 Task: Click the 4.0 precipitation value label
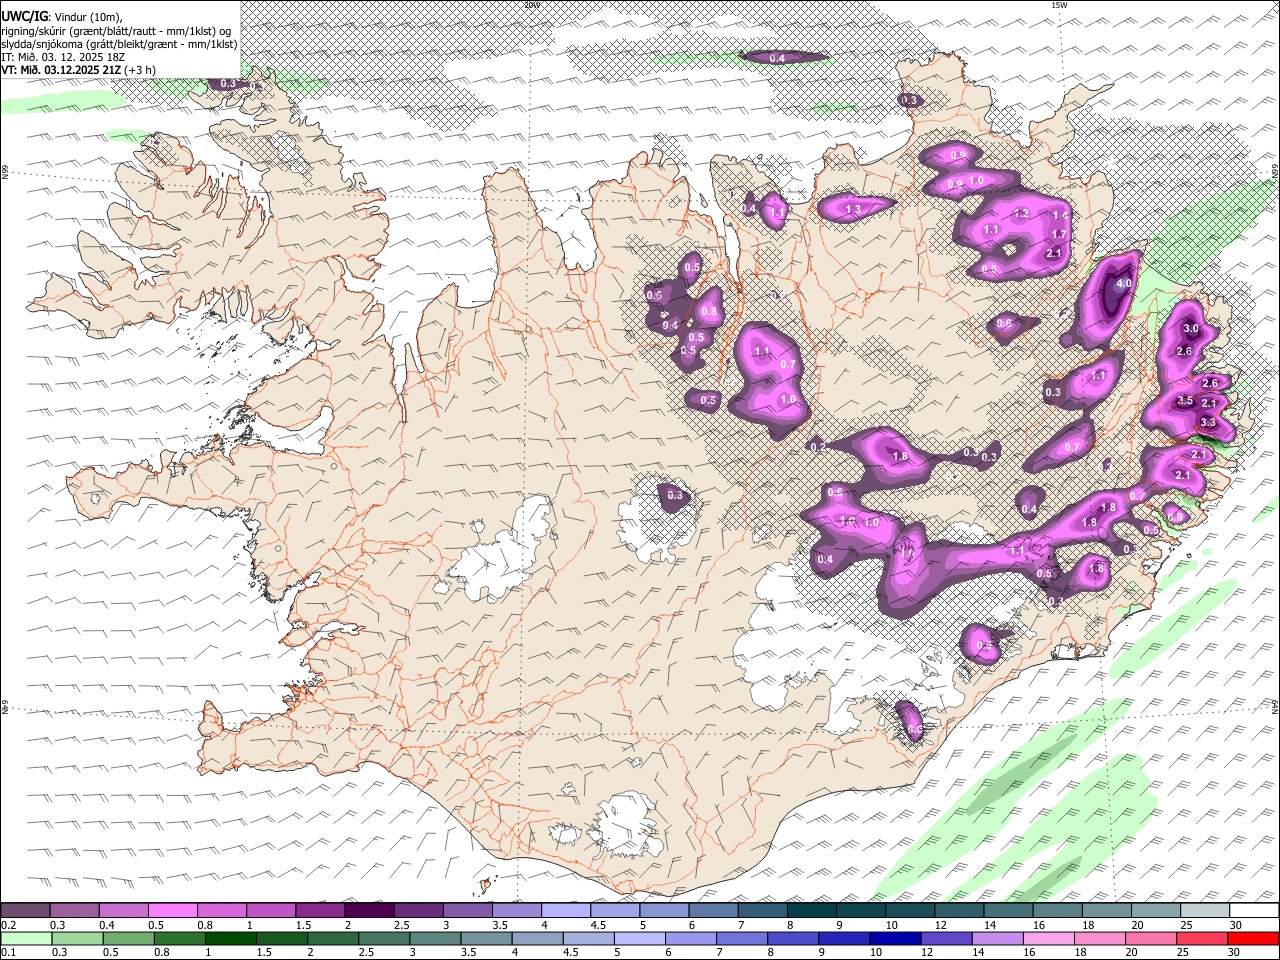point(1124,284)
